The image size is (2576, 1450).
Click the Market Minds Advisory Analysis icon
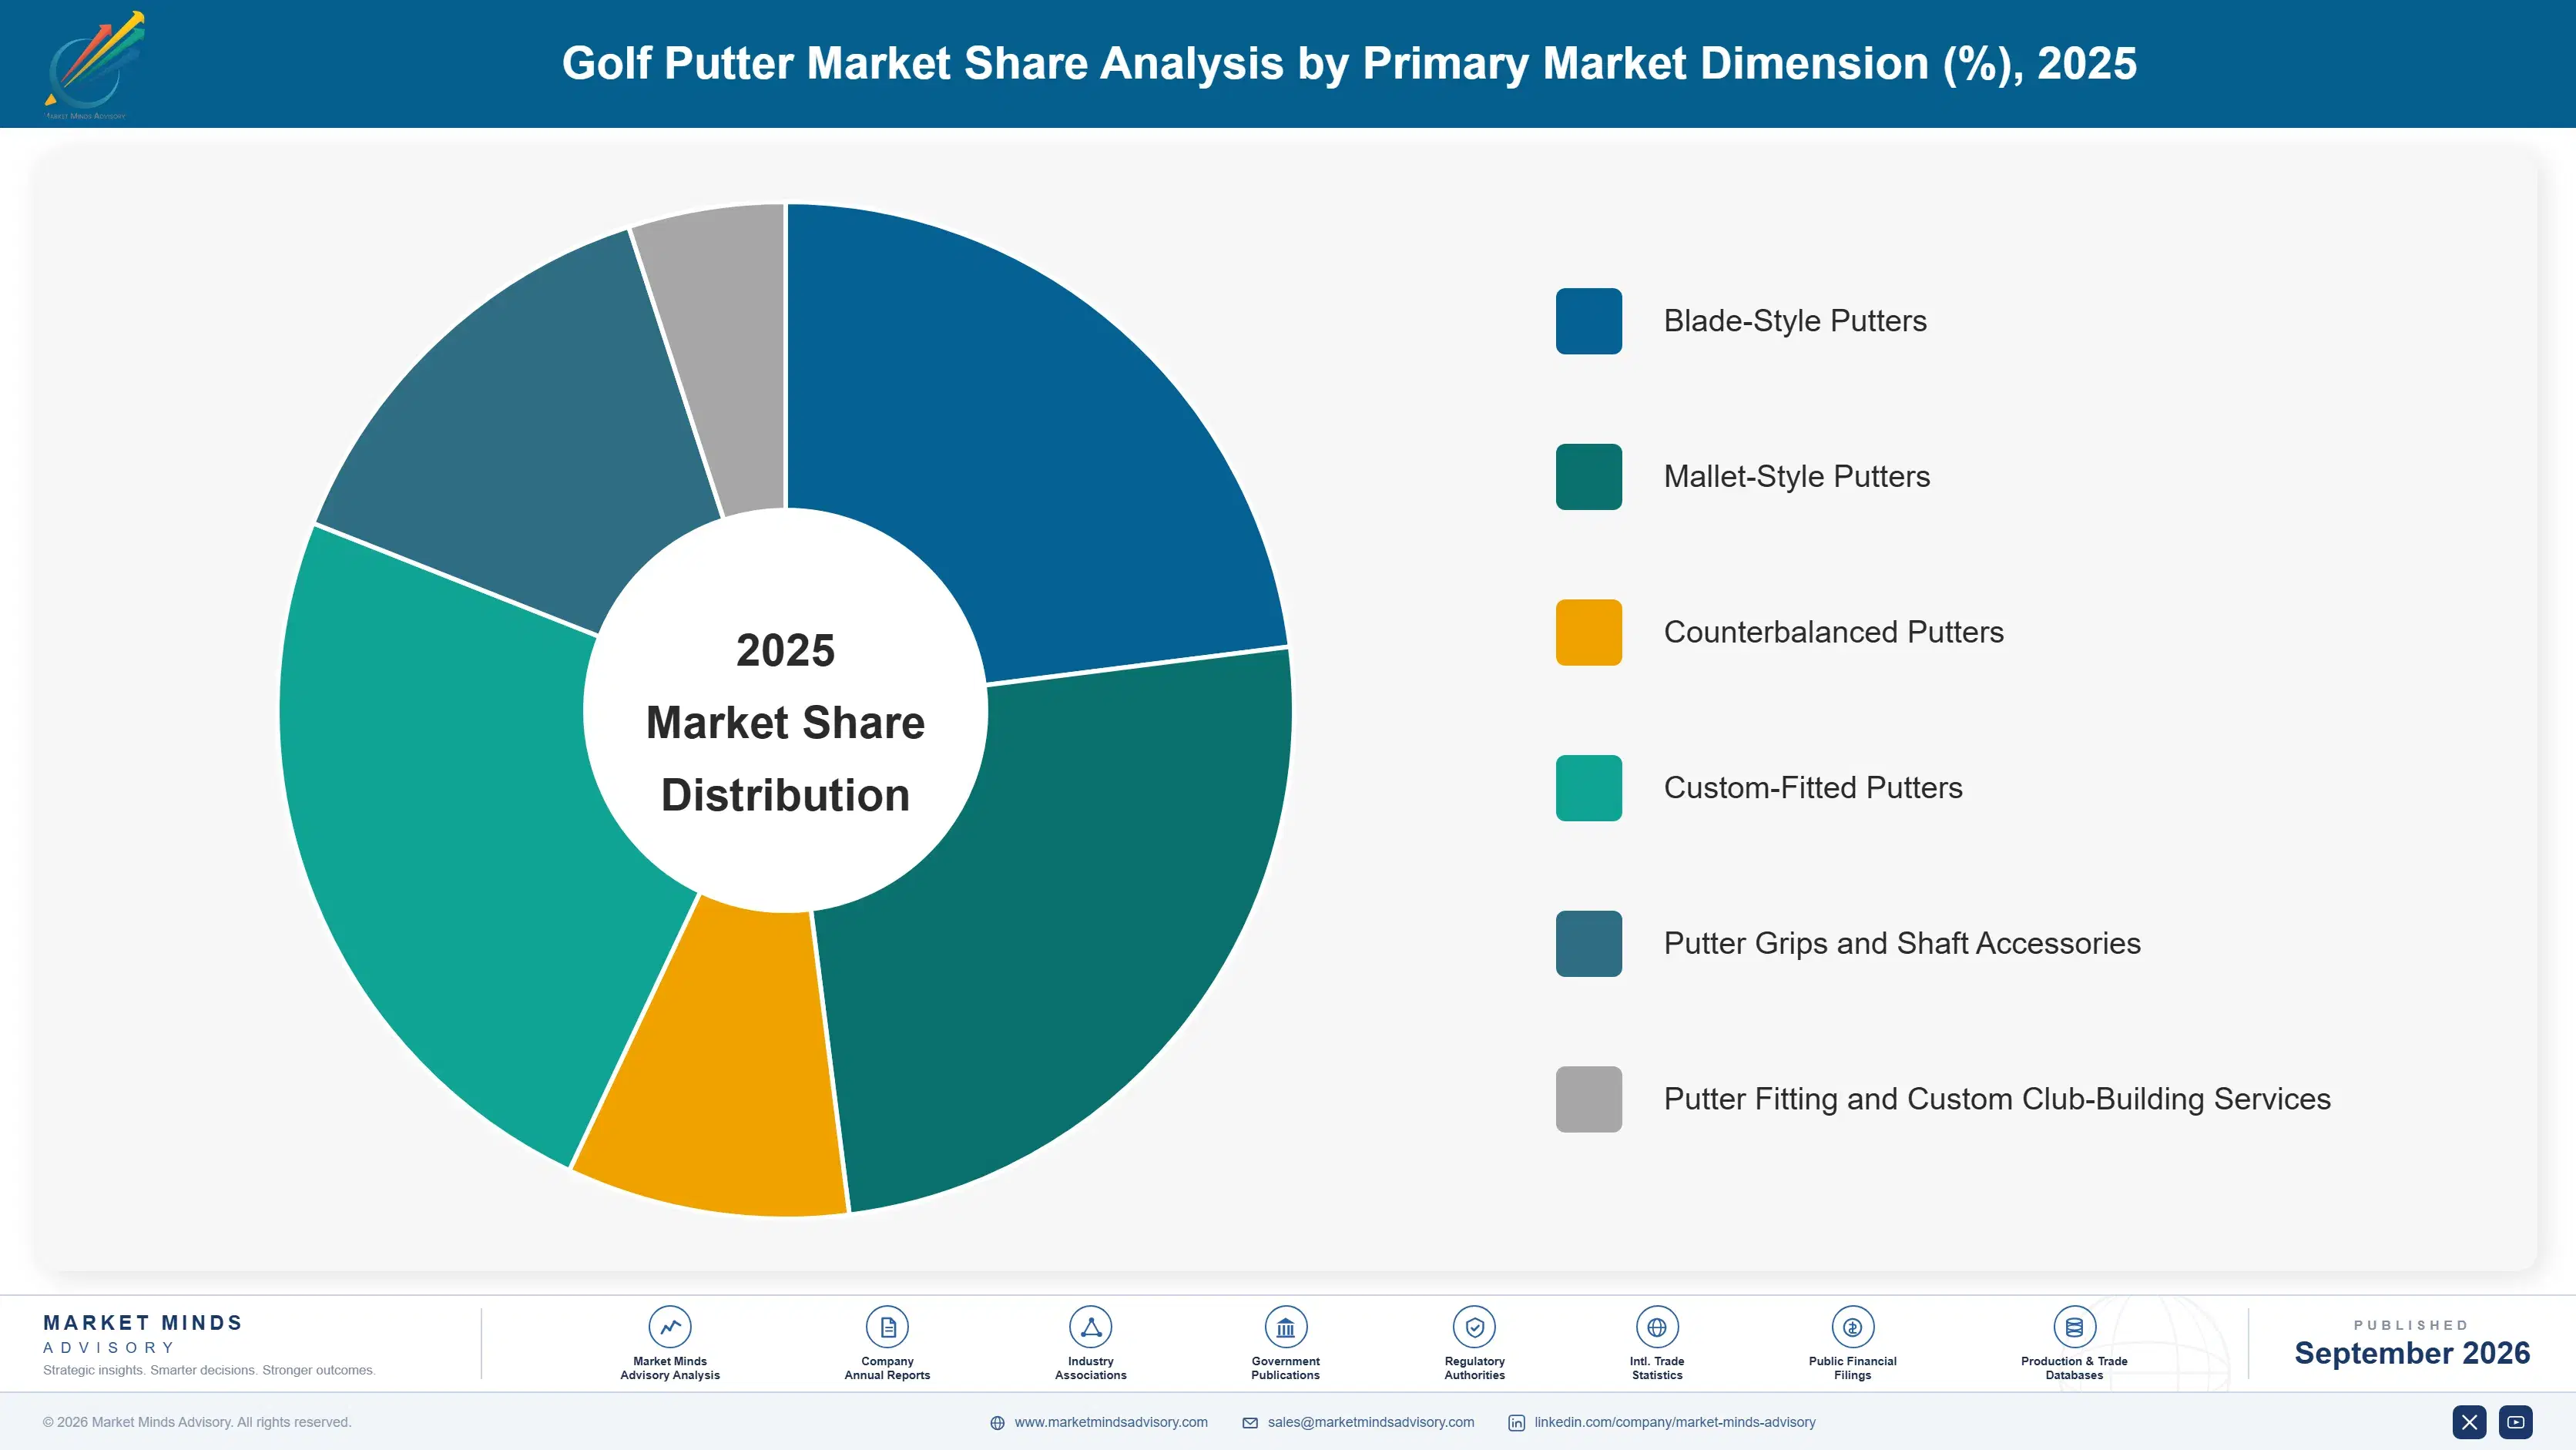pos(669,1327)
